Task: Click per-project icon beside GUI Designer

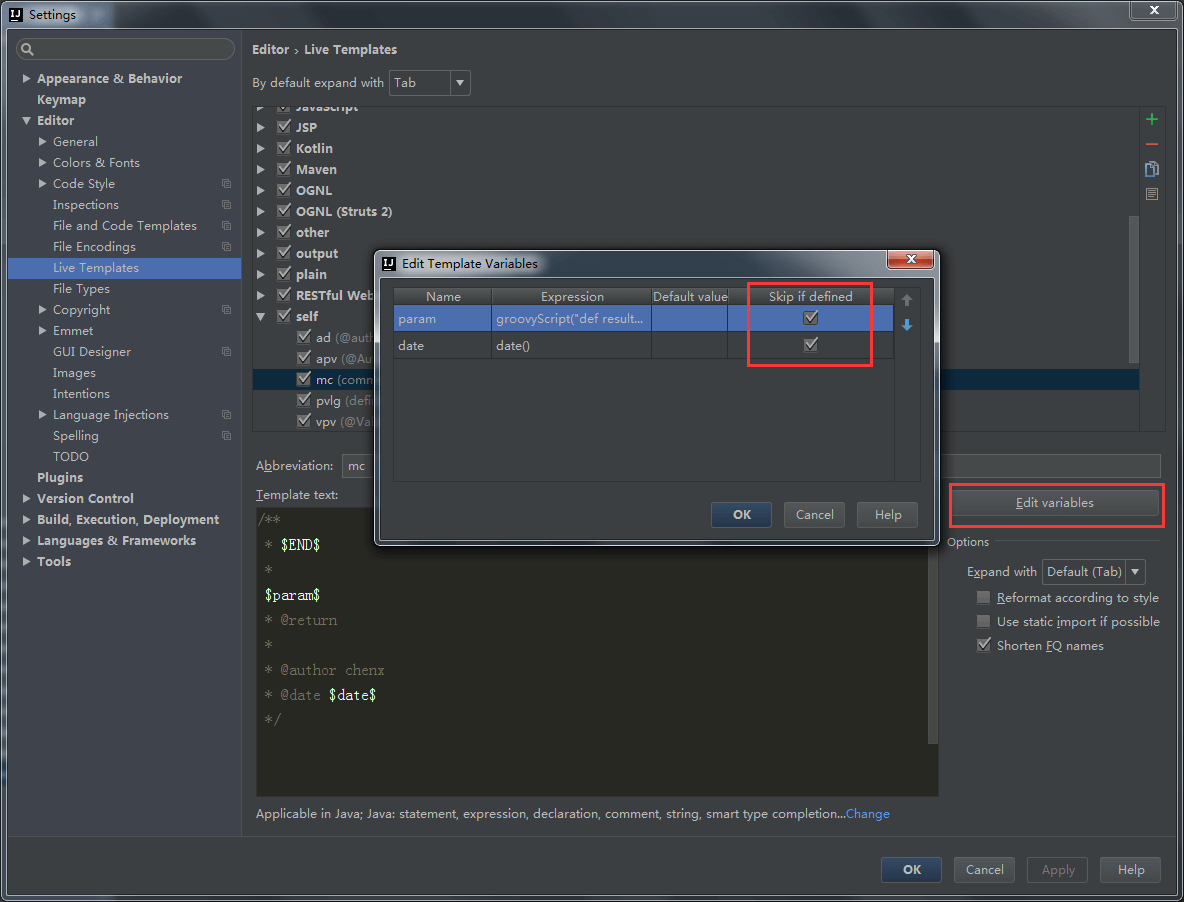Action: coord(227,352)
